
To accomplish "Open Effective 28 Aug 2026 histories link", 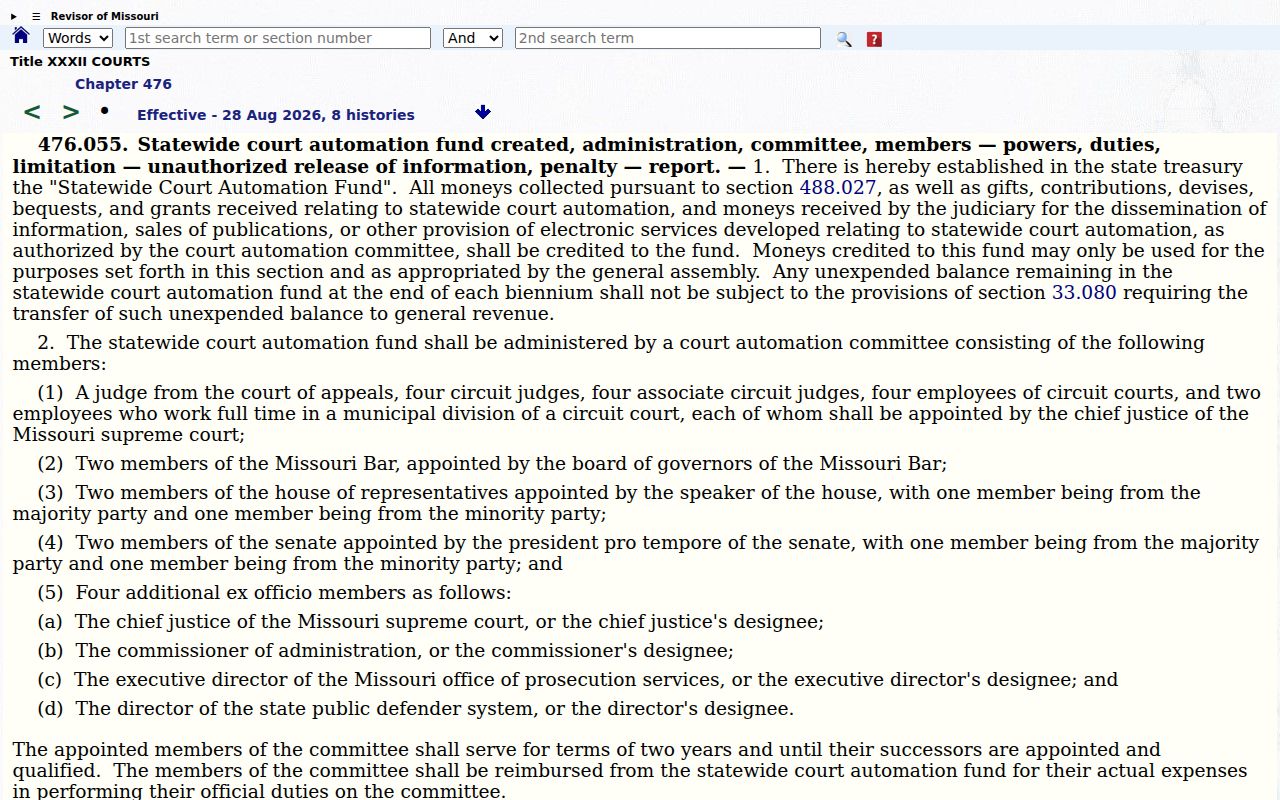I will pyautogui.click(x=276, y=115).
